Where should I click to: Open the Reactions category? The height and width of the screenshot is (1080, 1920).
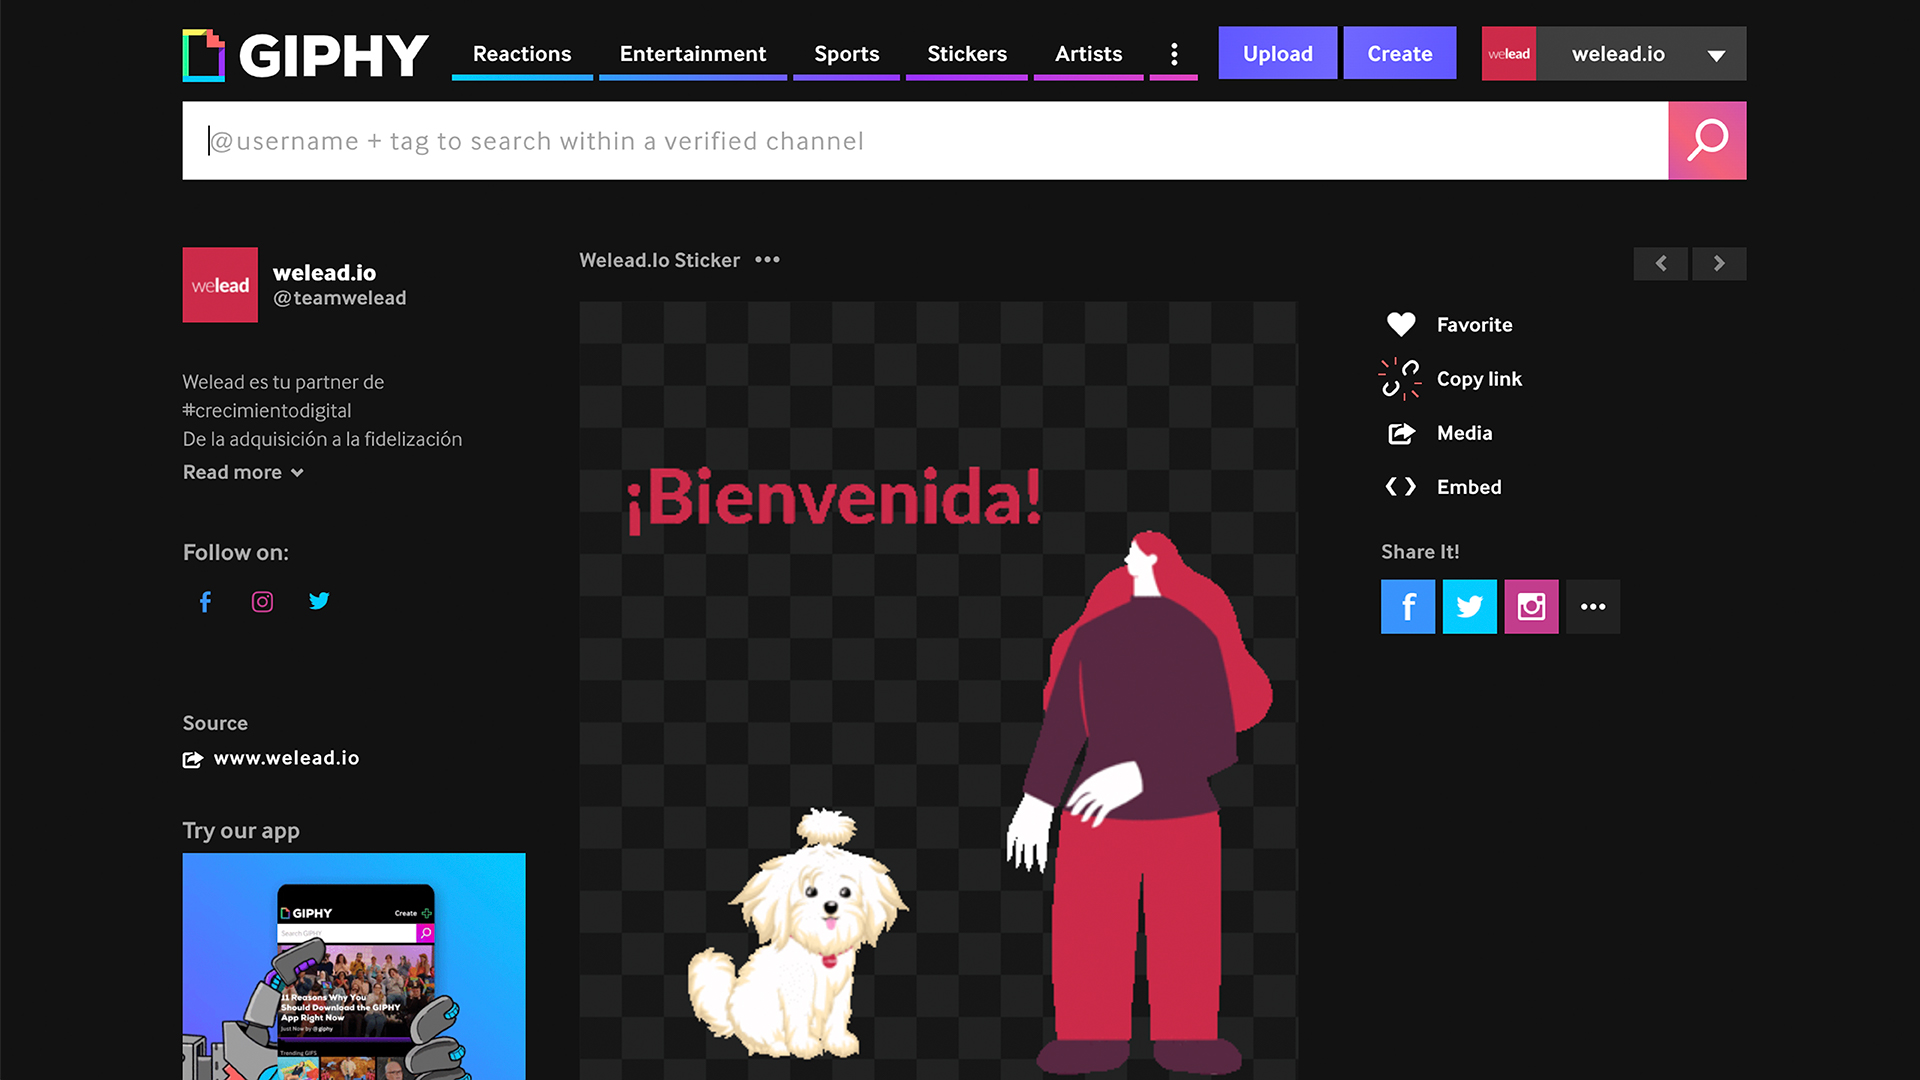[522, 54]
